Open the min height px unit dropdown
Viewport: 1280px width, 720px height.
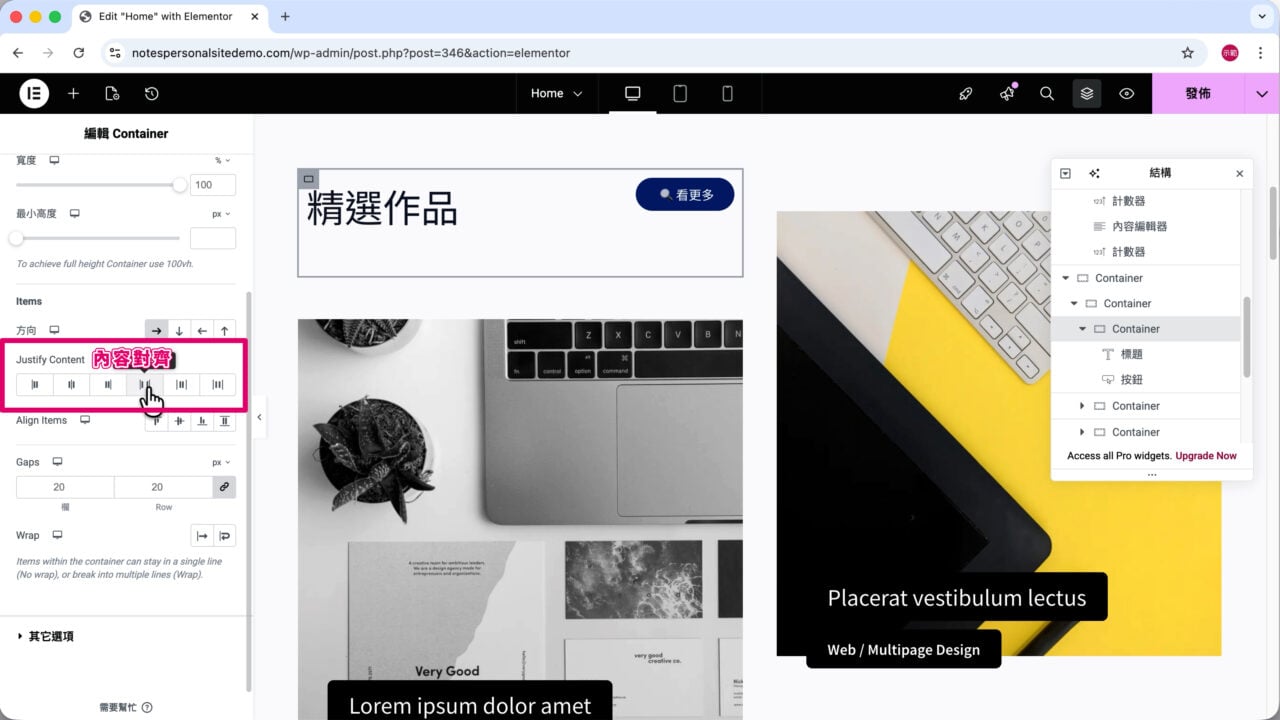click(221, 214)
